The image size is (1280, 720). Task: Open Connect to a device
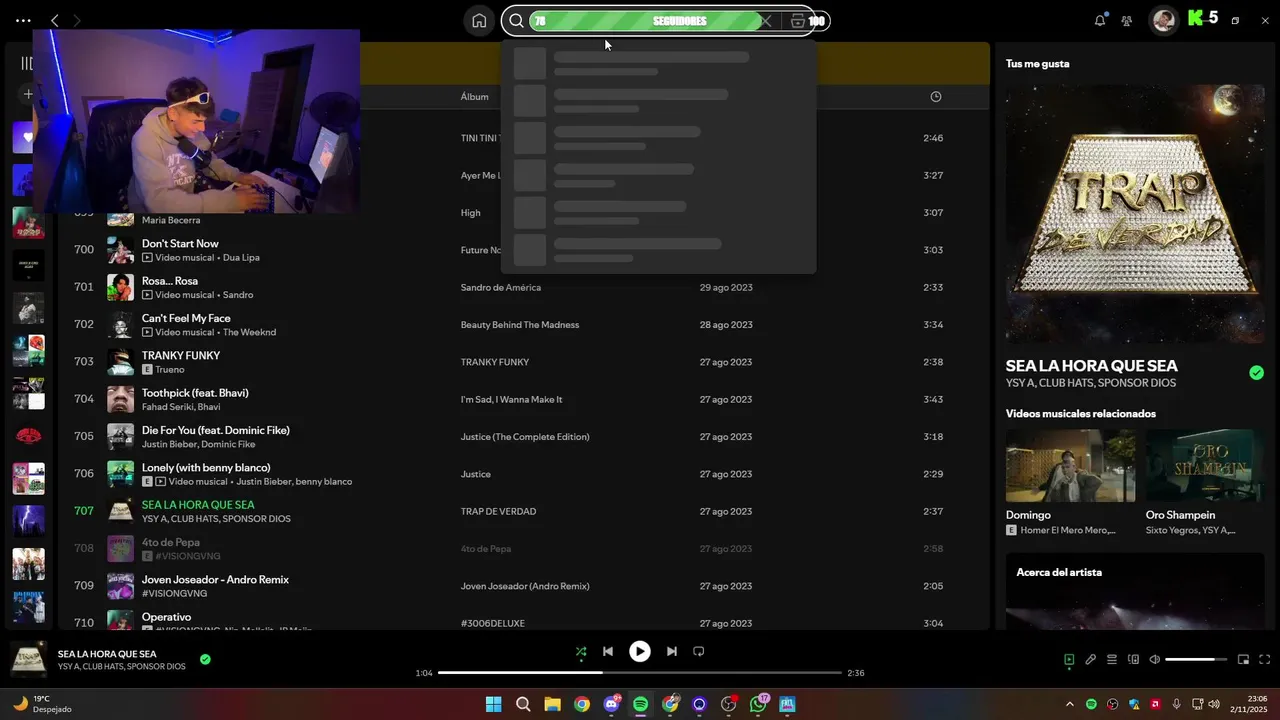(1134, 659)
